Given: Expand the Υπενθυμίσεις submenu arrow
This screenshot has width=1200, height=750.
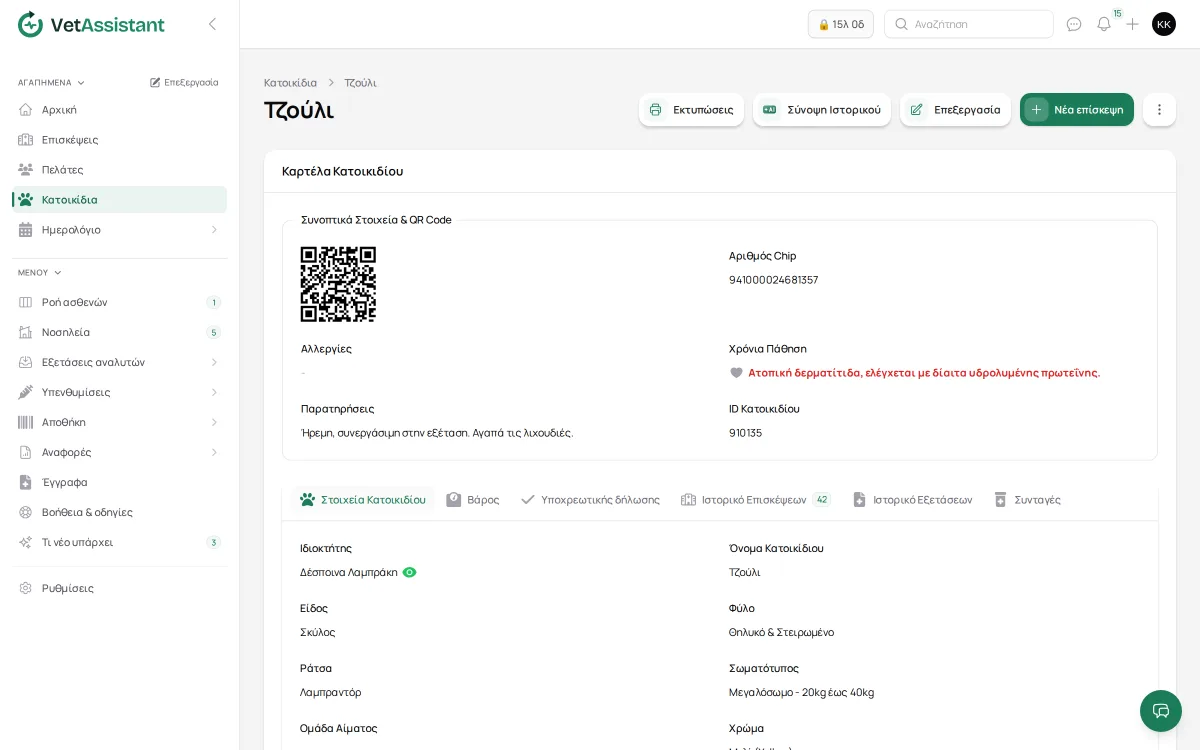Looking at the screenshot, I should [214, 392].
